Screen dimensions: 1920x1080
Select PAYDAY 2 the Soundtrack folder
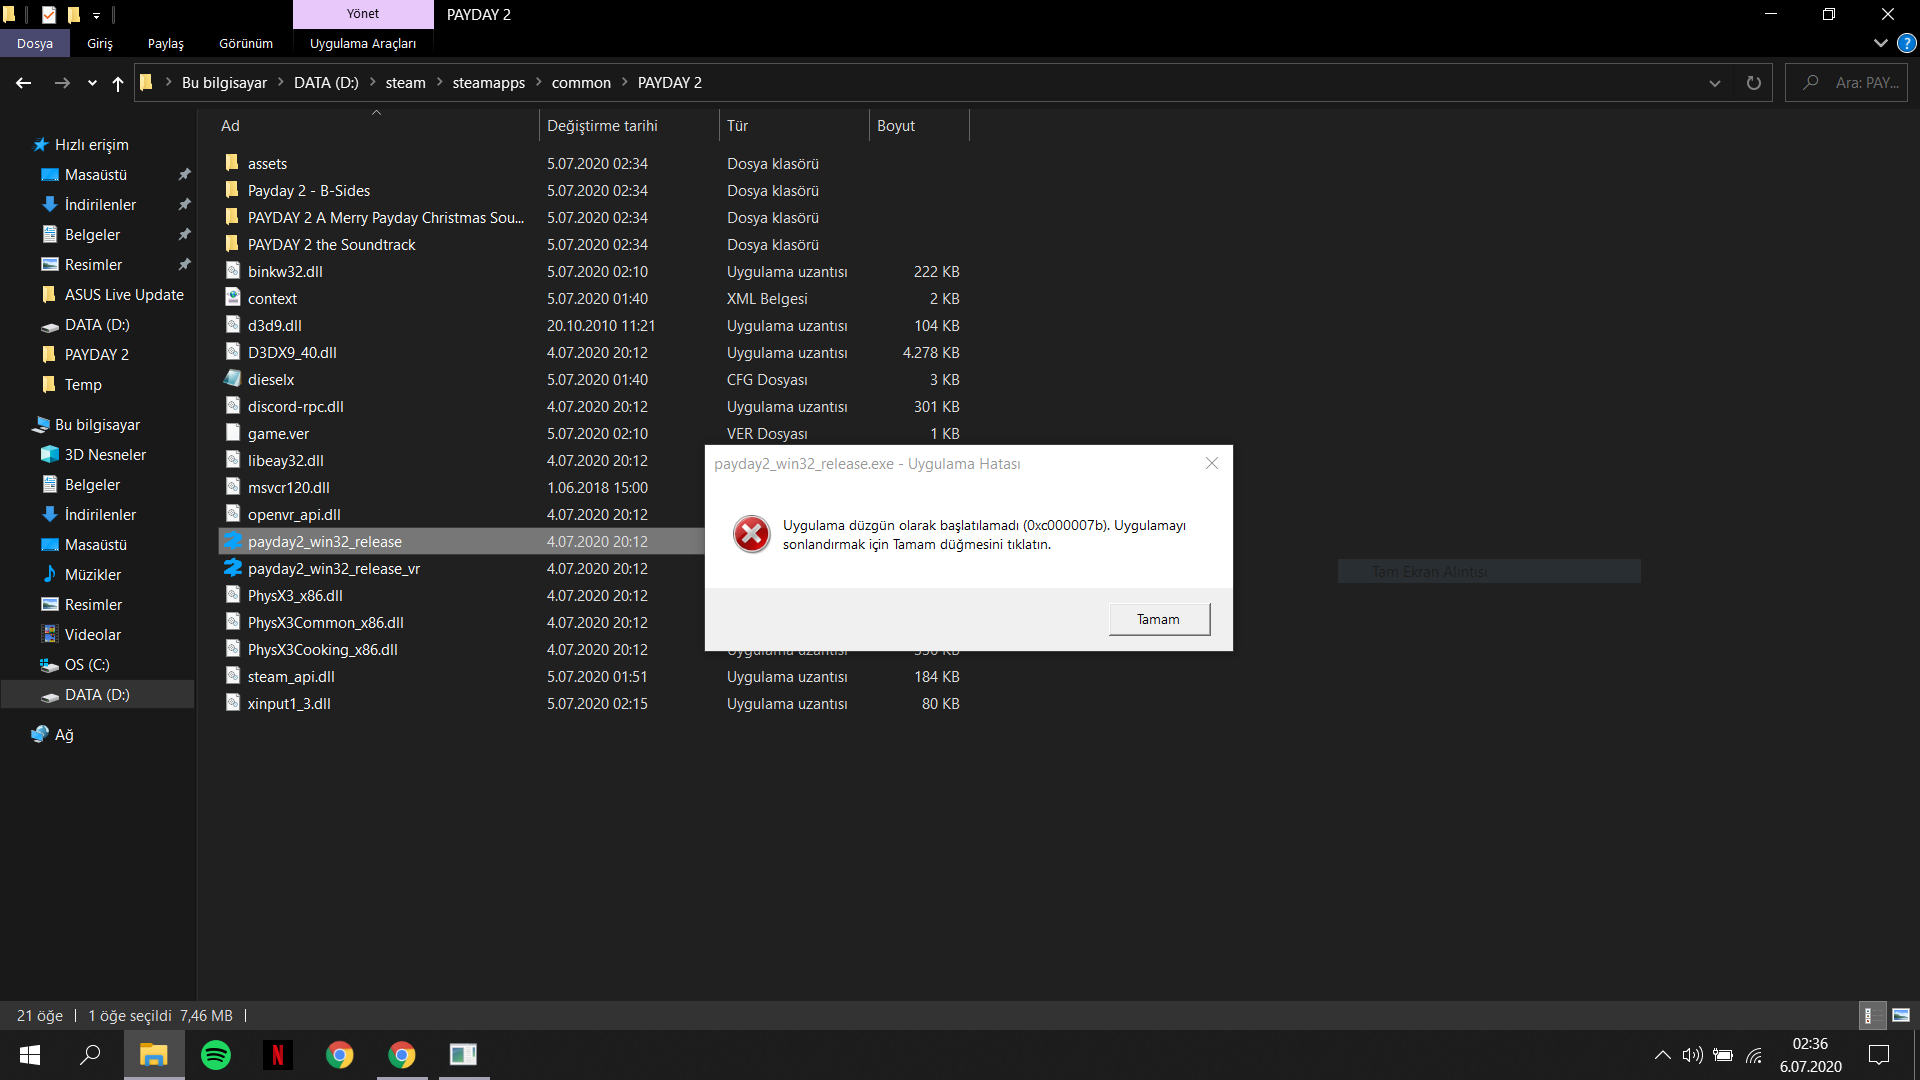331,245
